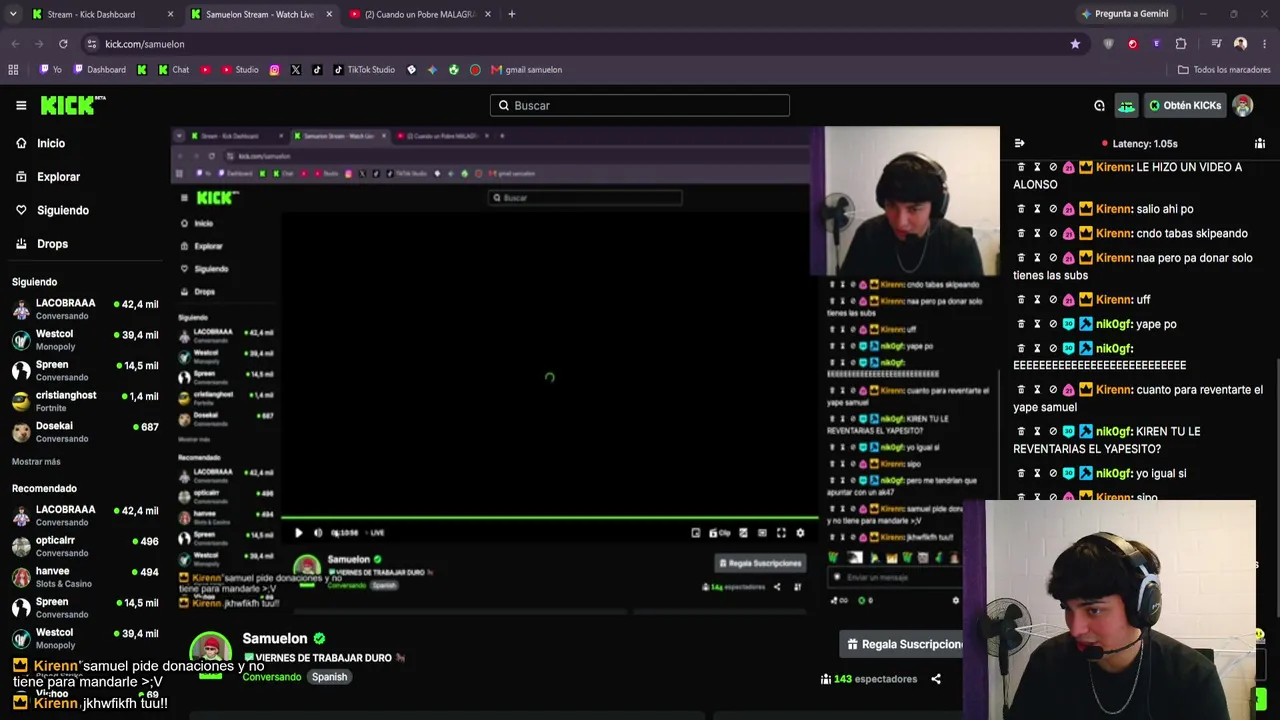This screenshot has height=720, width=1280.
Task: Open hanvee channel under Recomendado
Action: 85,577
